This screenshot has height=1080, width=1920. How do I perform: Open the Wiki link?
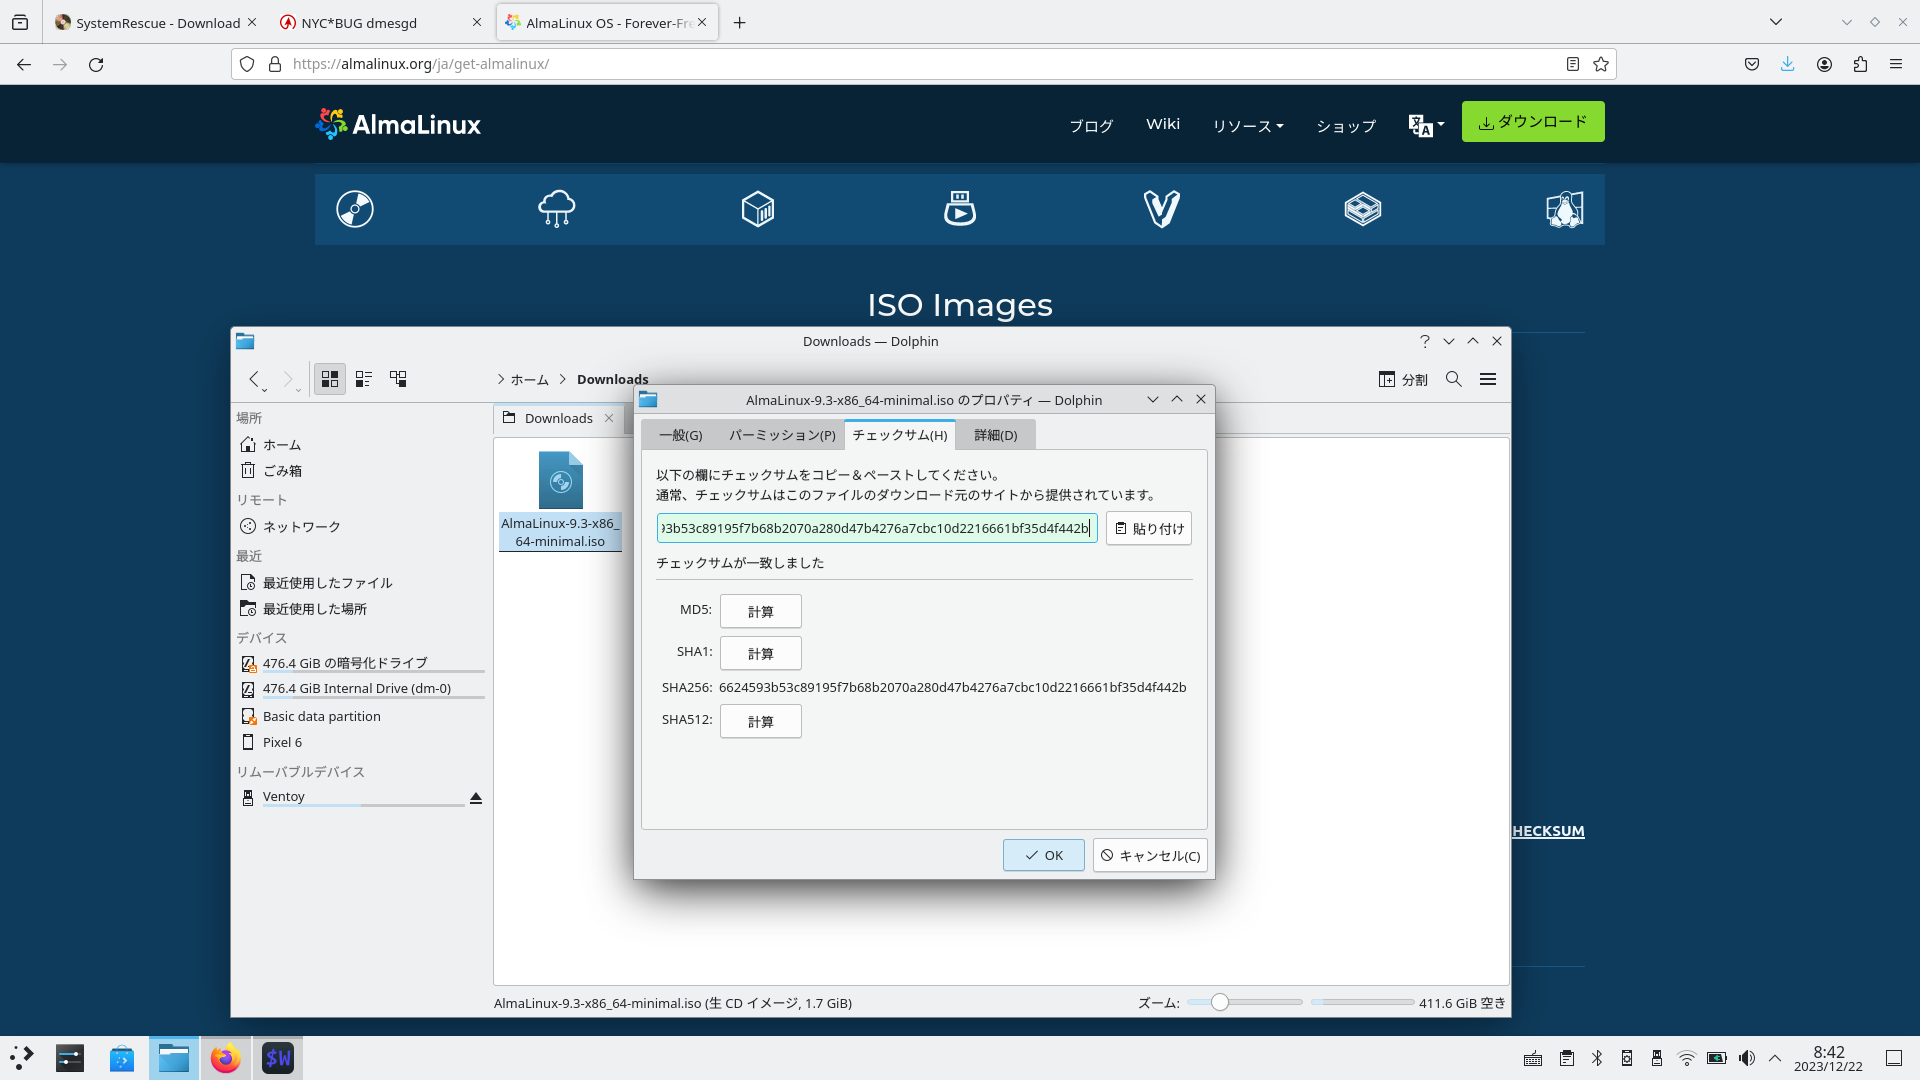1163,124
